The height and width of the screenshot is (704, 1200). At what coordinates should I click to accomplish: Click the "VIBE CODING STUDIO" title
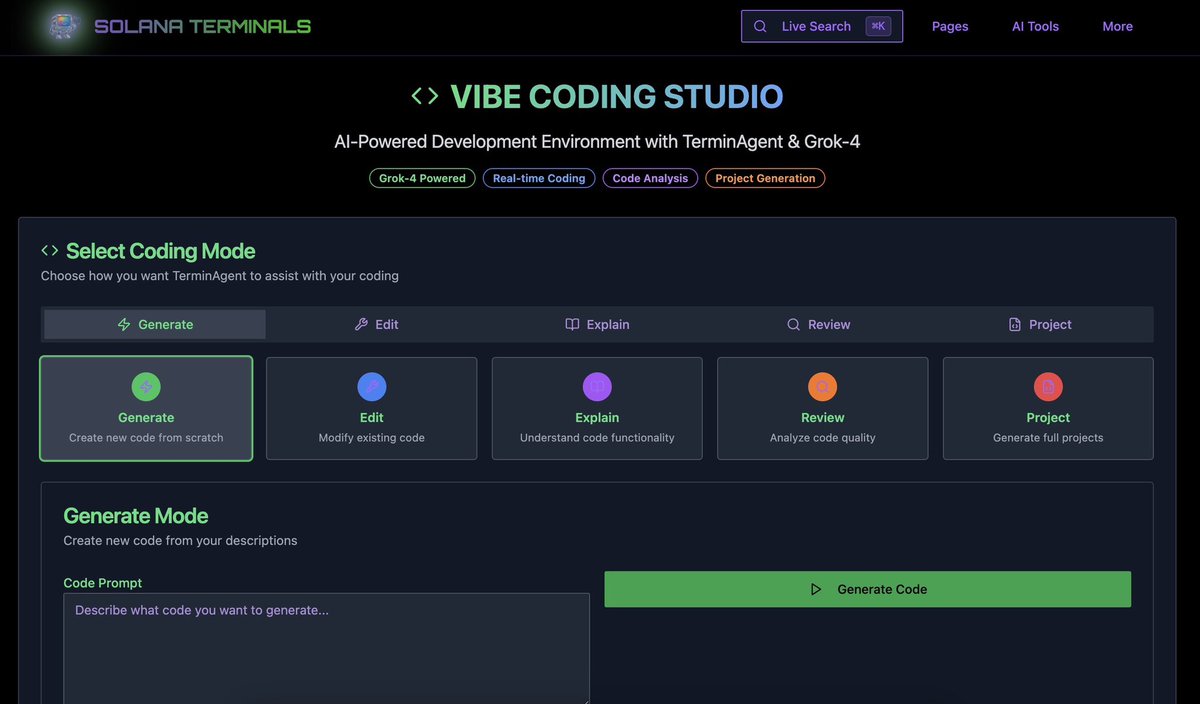(x=617, y=97)
